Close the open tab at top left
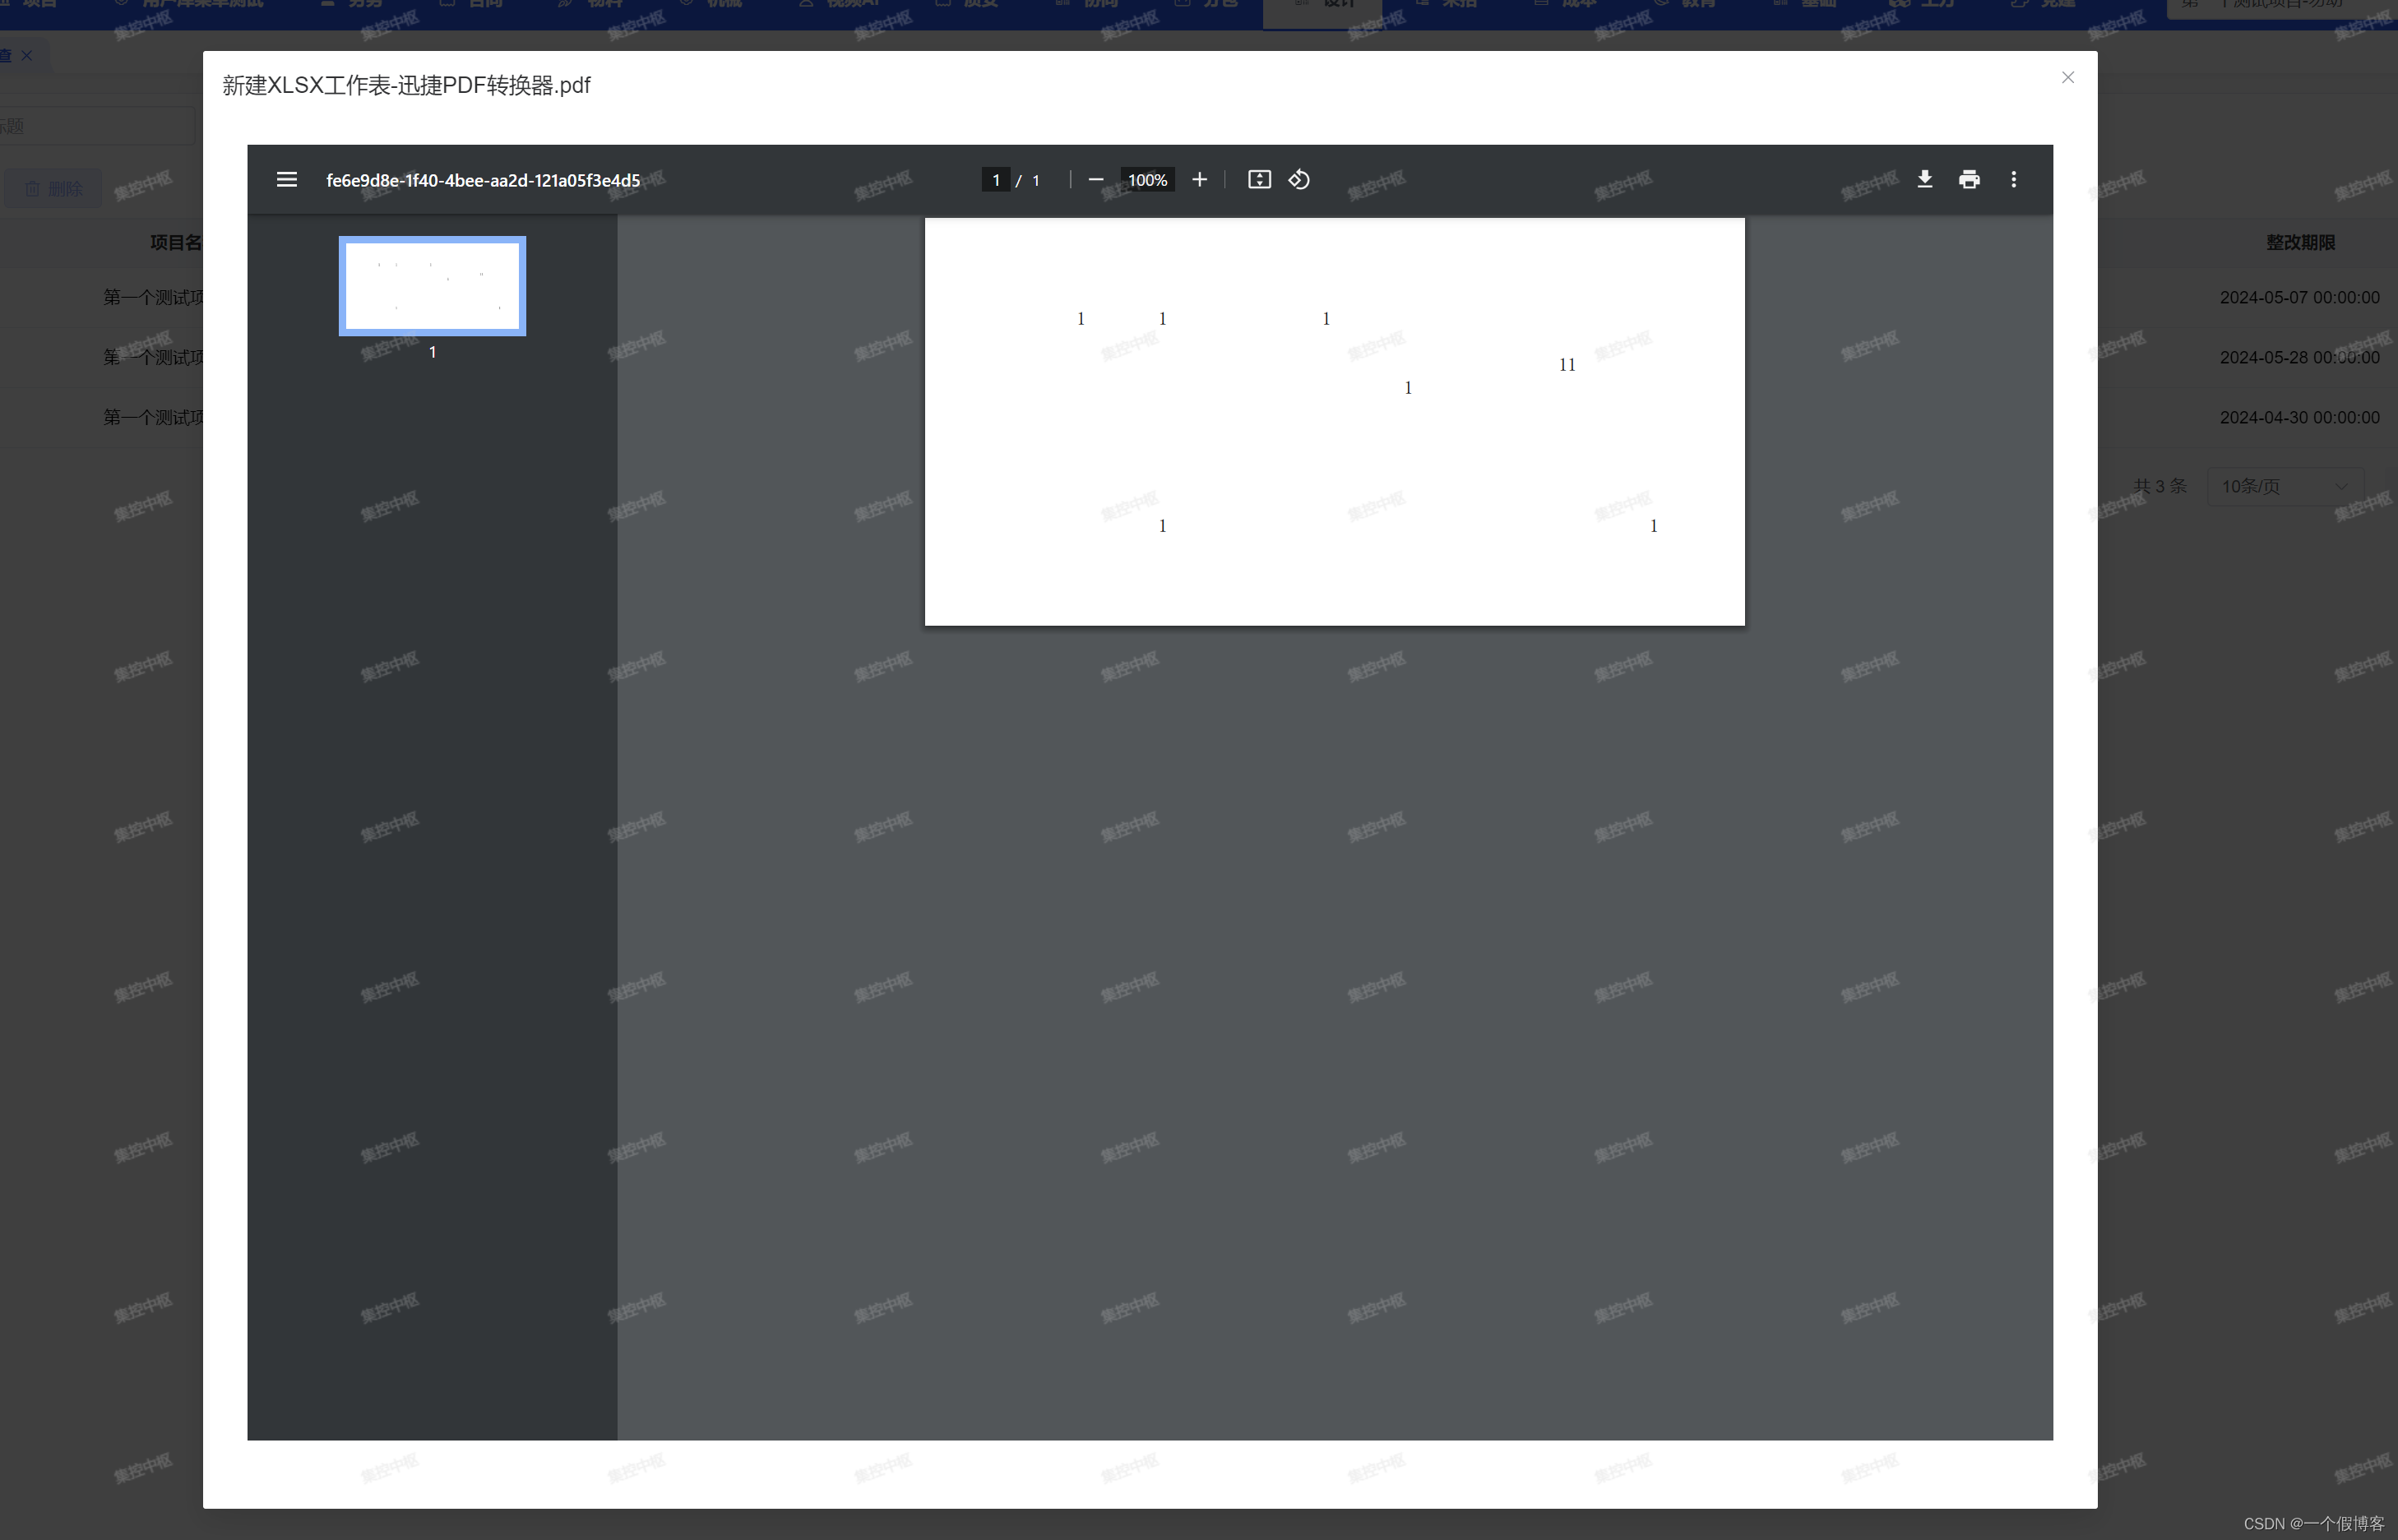 27,56
